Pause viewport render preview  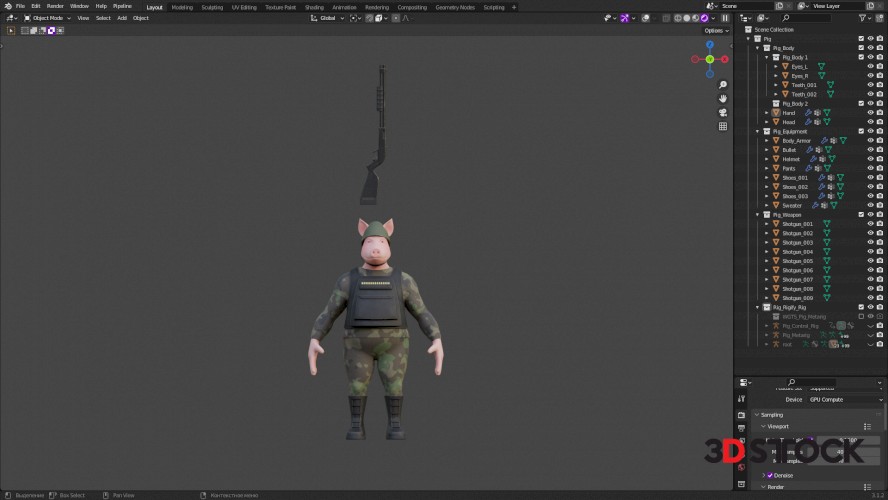coord(725,18)
